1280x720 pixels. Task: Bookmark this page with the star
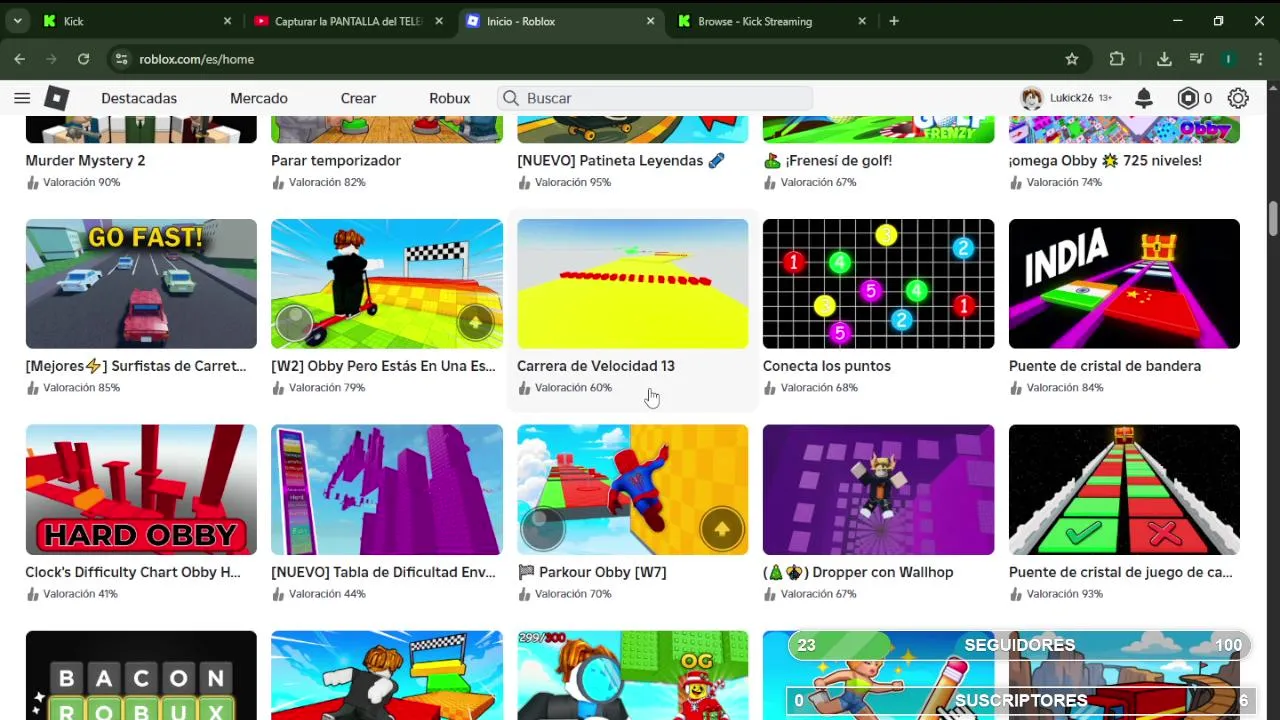[x=1072, y=59]
